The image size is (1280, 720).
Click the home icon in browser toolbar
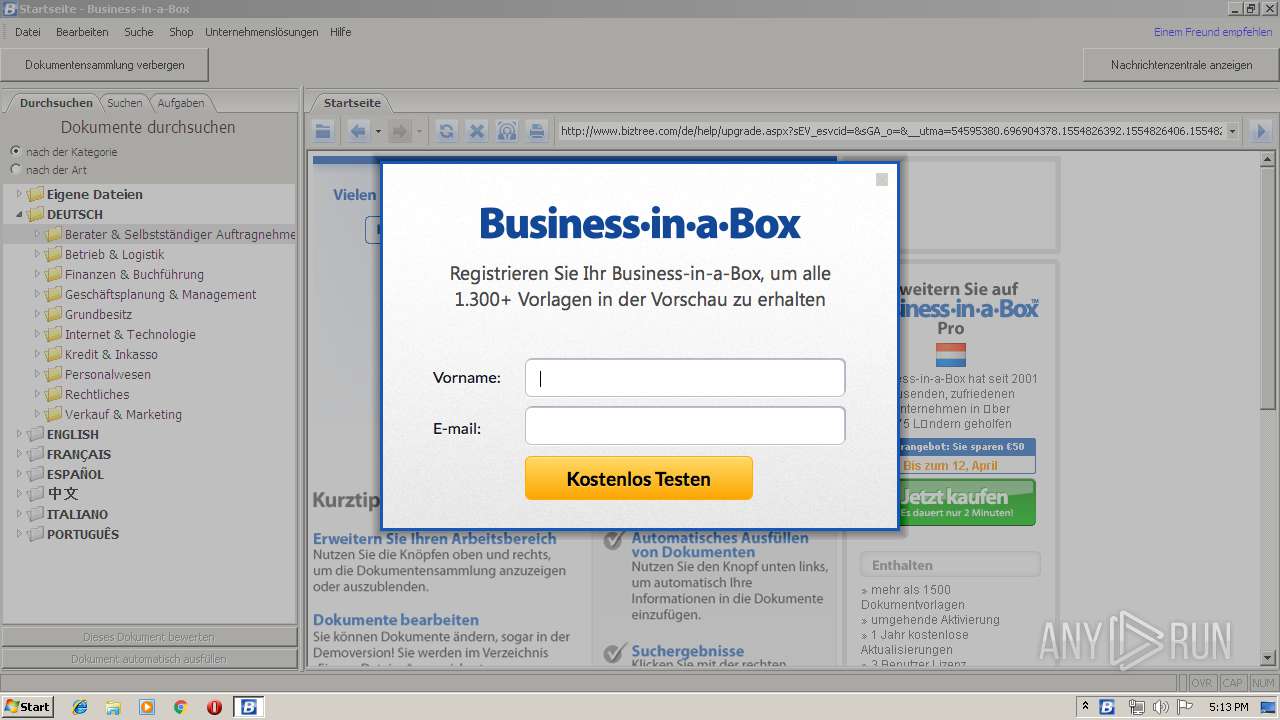[507, 131]
